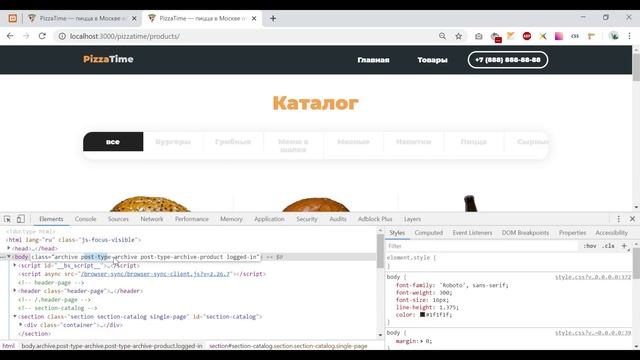
Task: Toggle the :hov element state panel
Action: pos(589,246)
